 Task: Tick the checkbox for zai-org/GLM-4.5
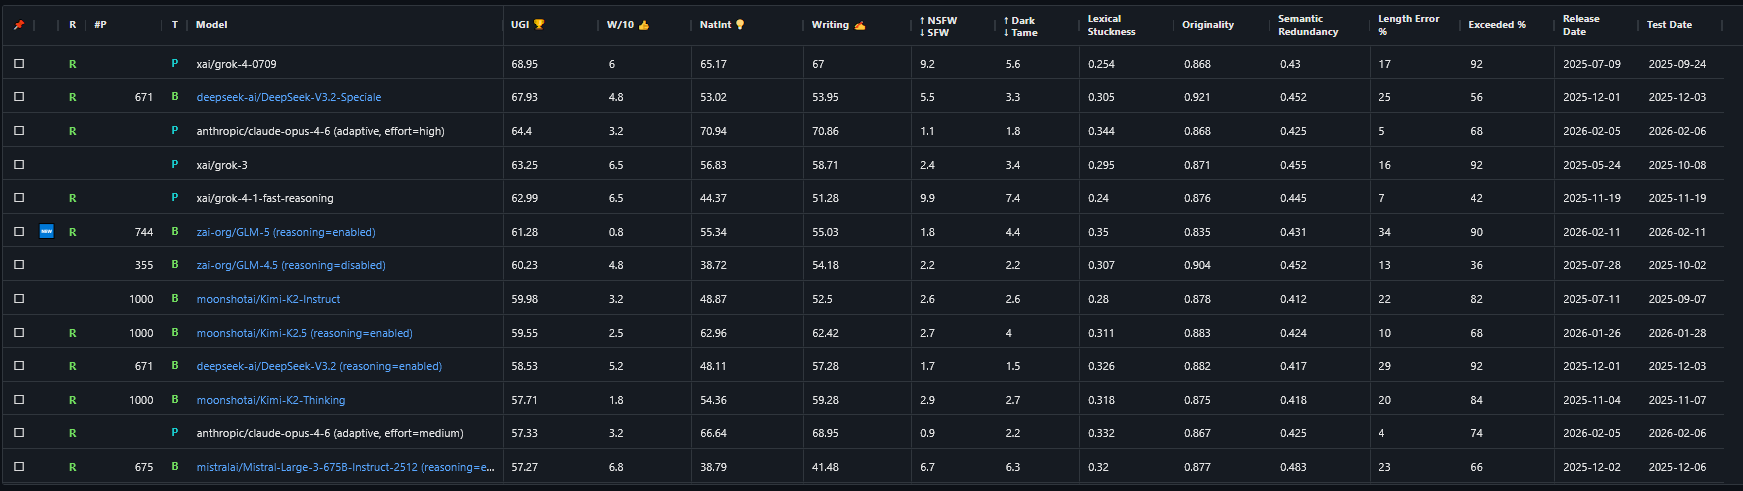coord(19,265)
